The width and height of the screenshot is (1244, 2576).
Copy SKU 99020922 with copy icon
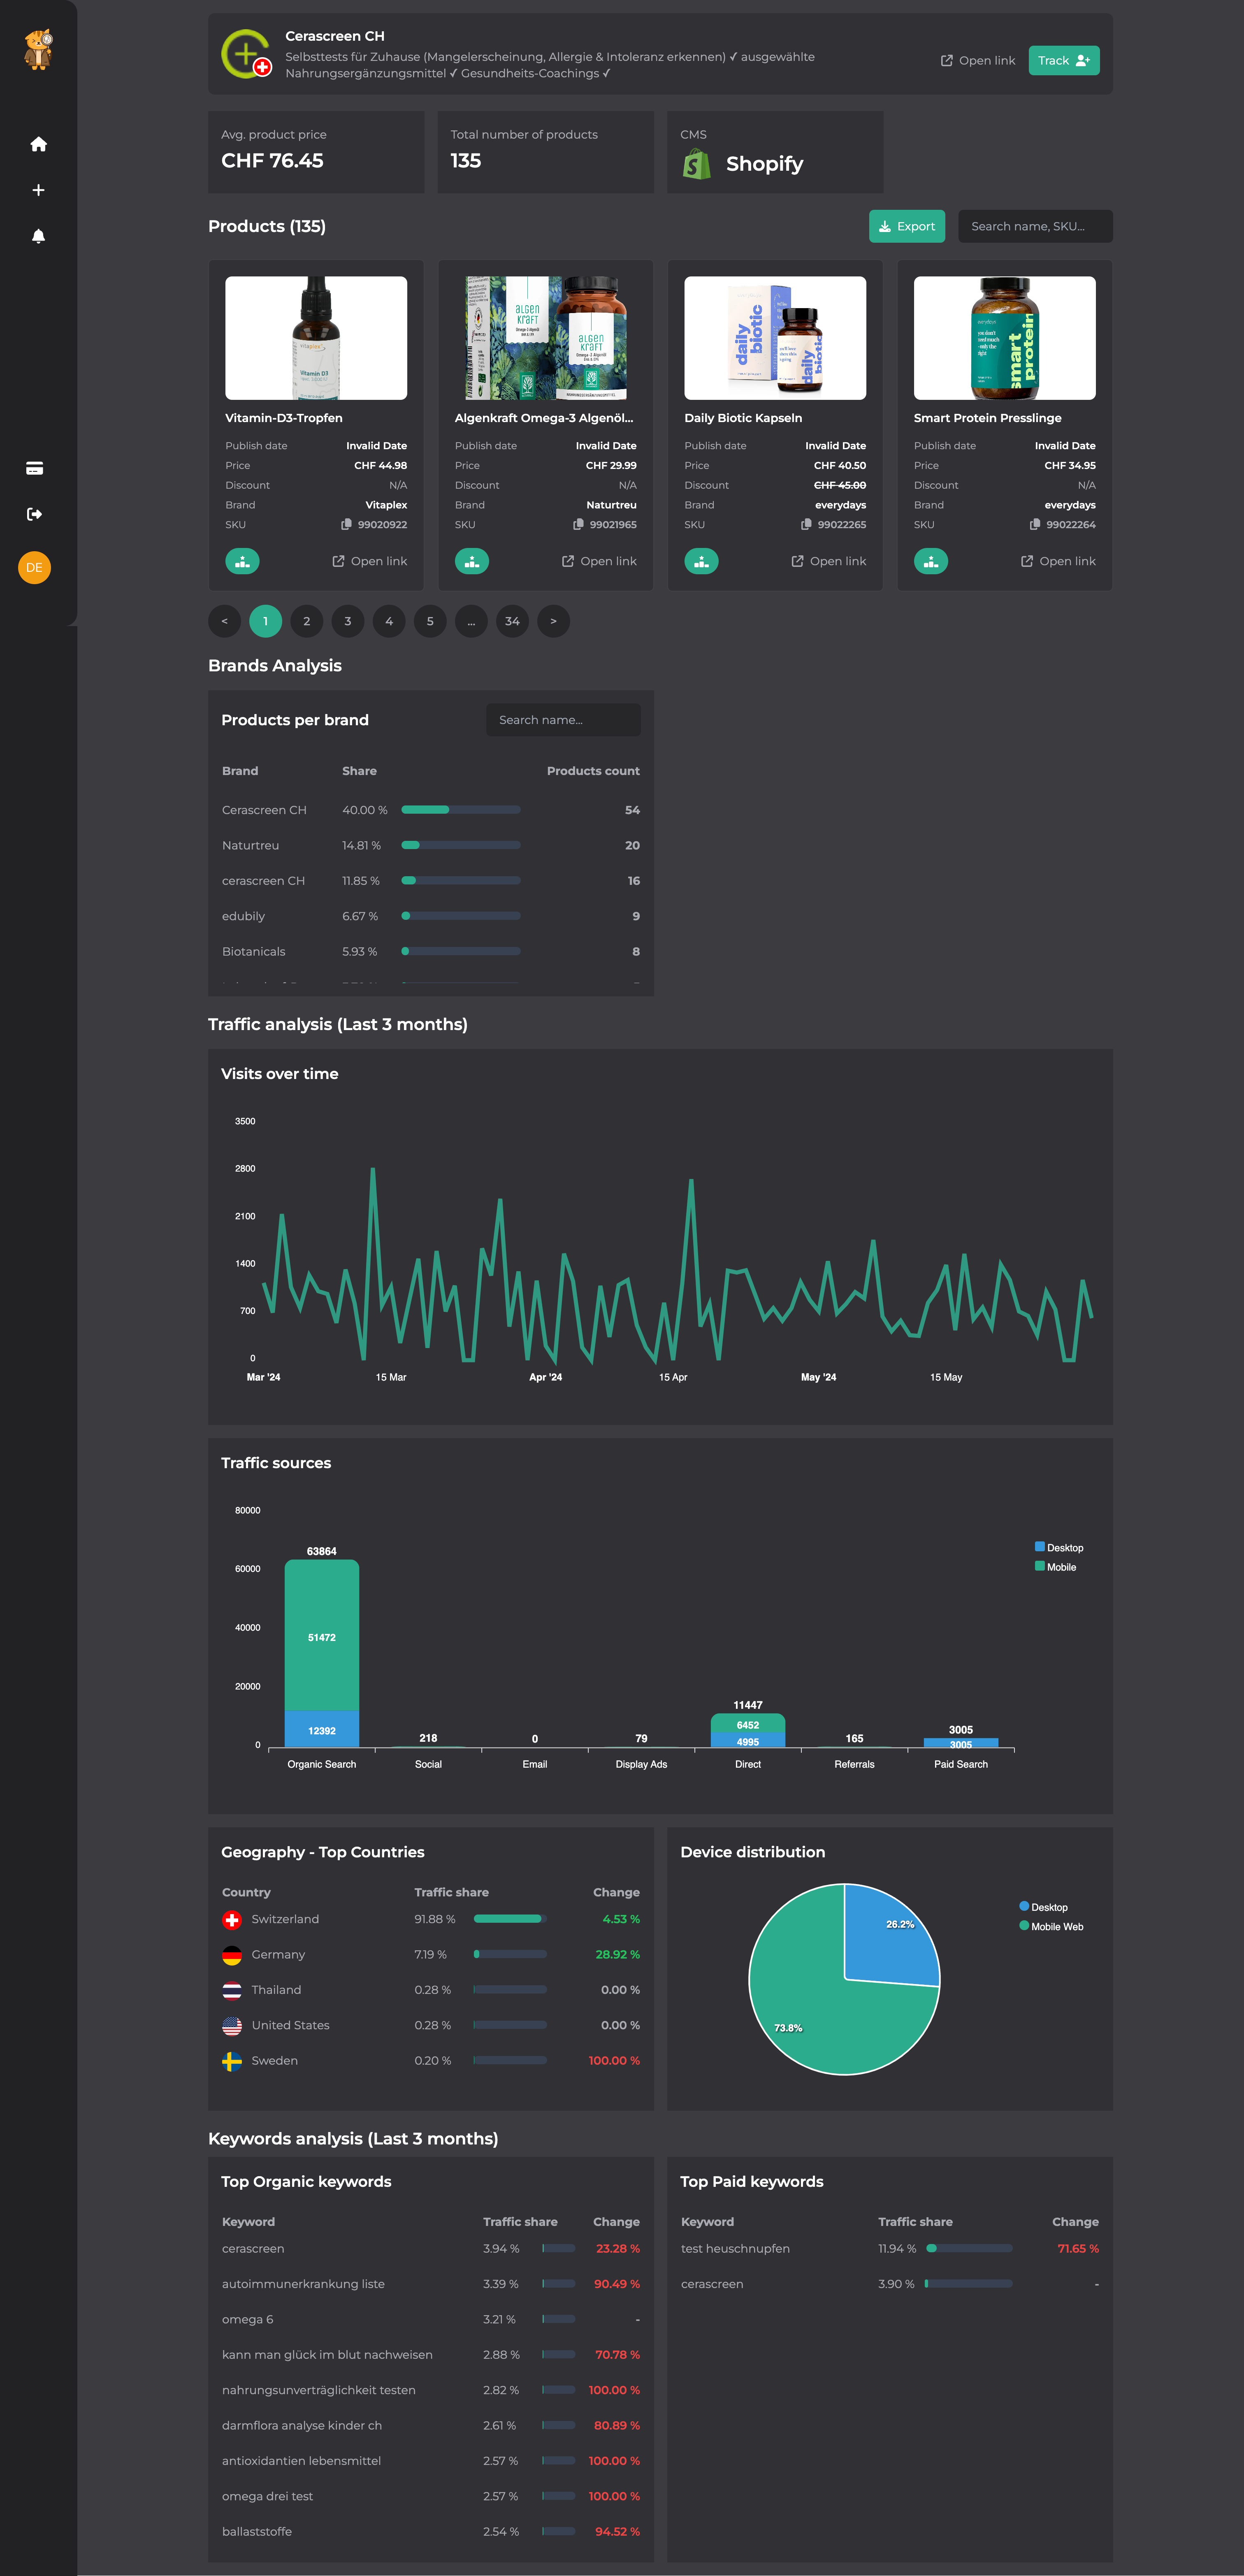(346, 524)
